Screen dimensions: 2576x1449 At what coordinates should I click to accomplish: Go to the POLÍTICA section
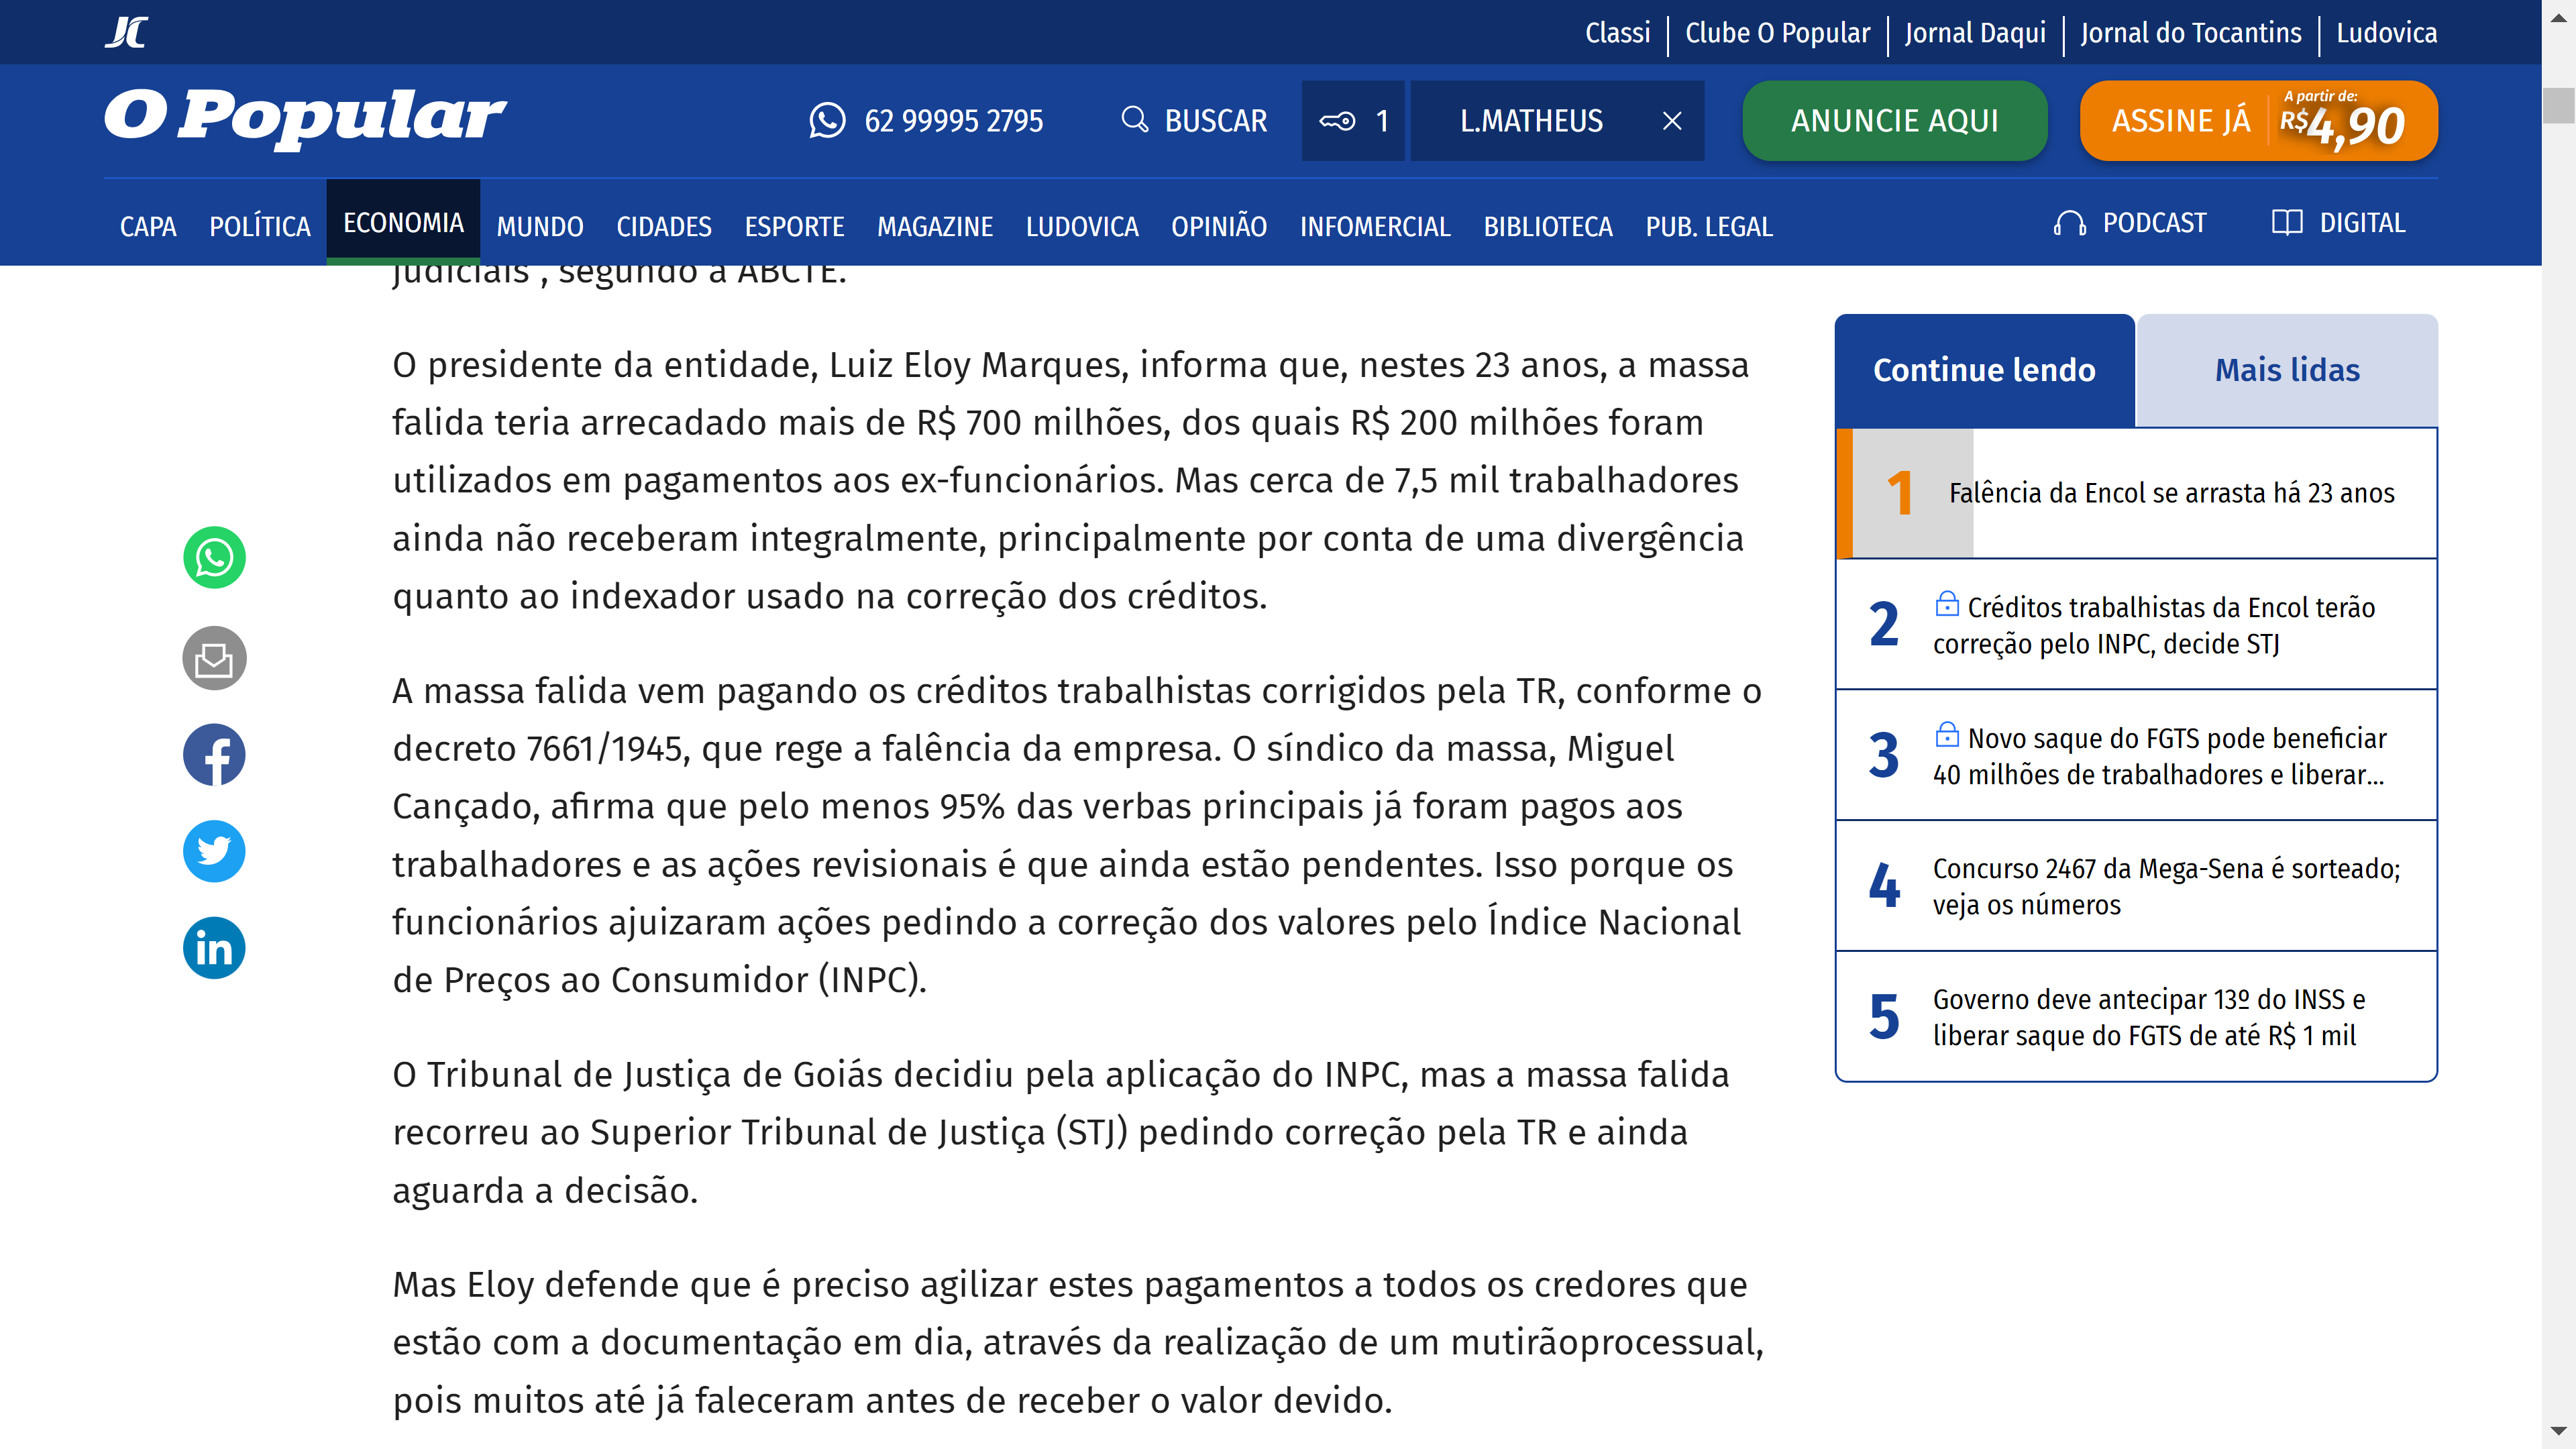coord(260,227)
